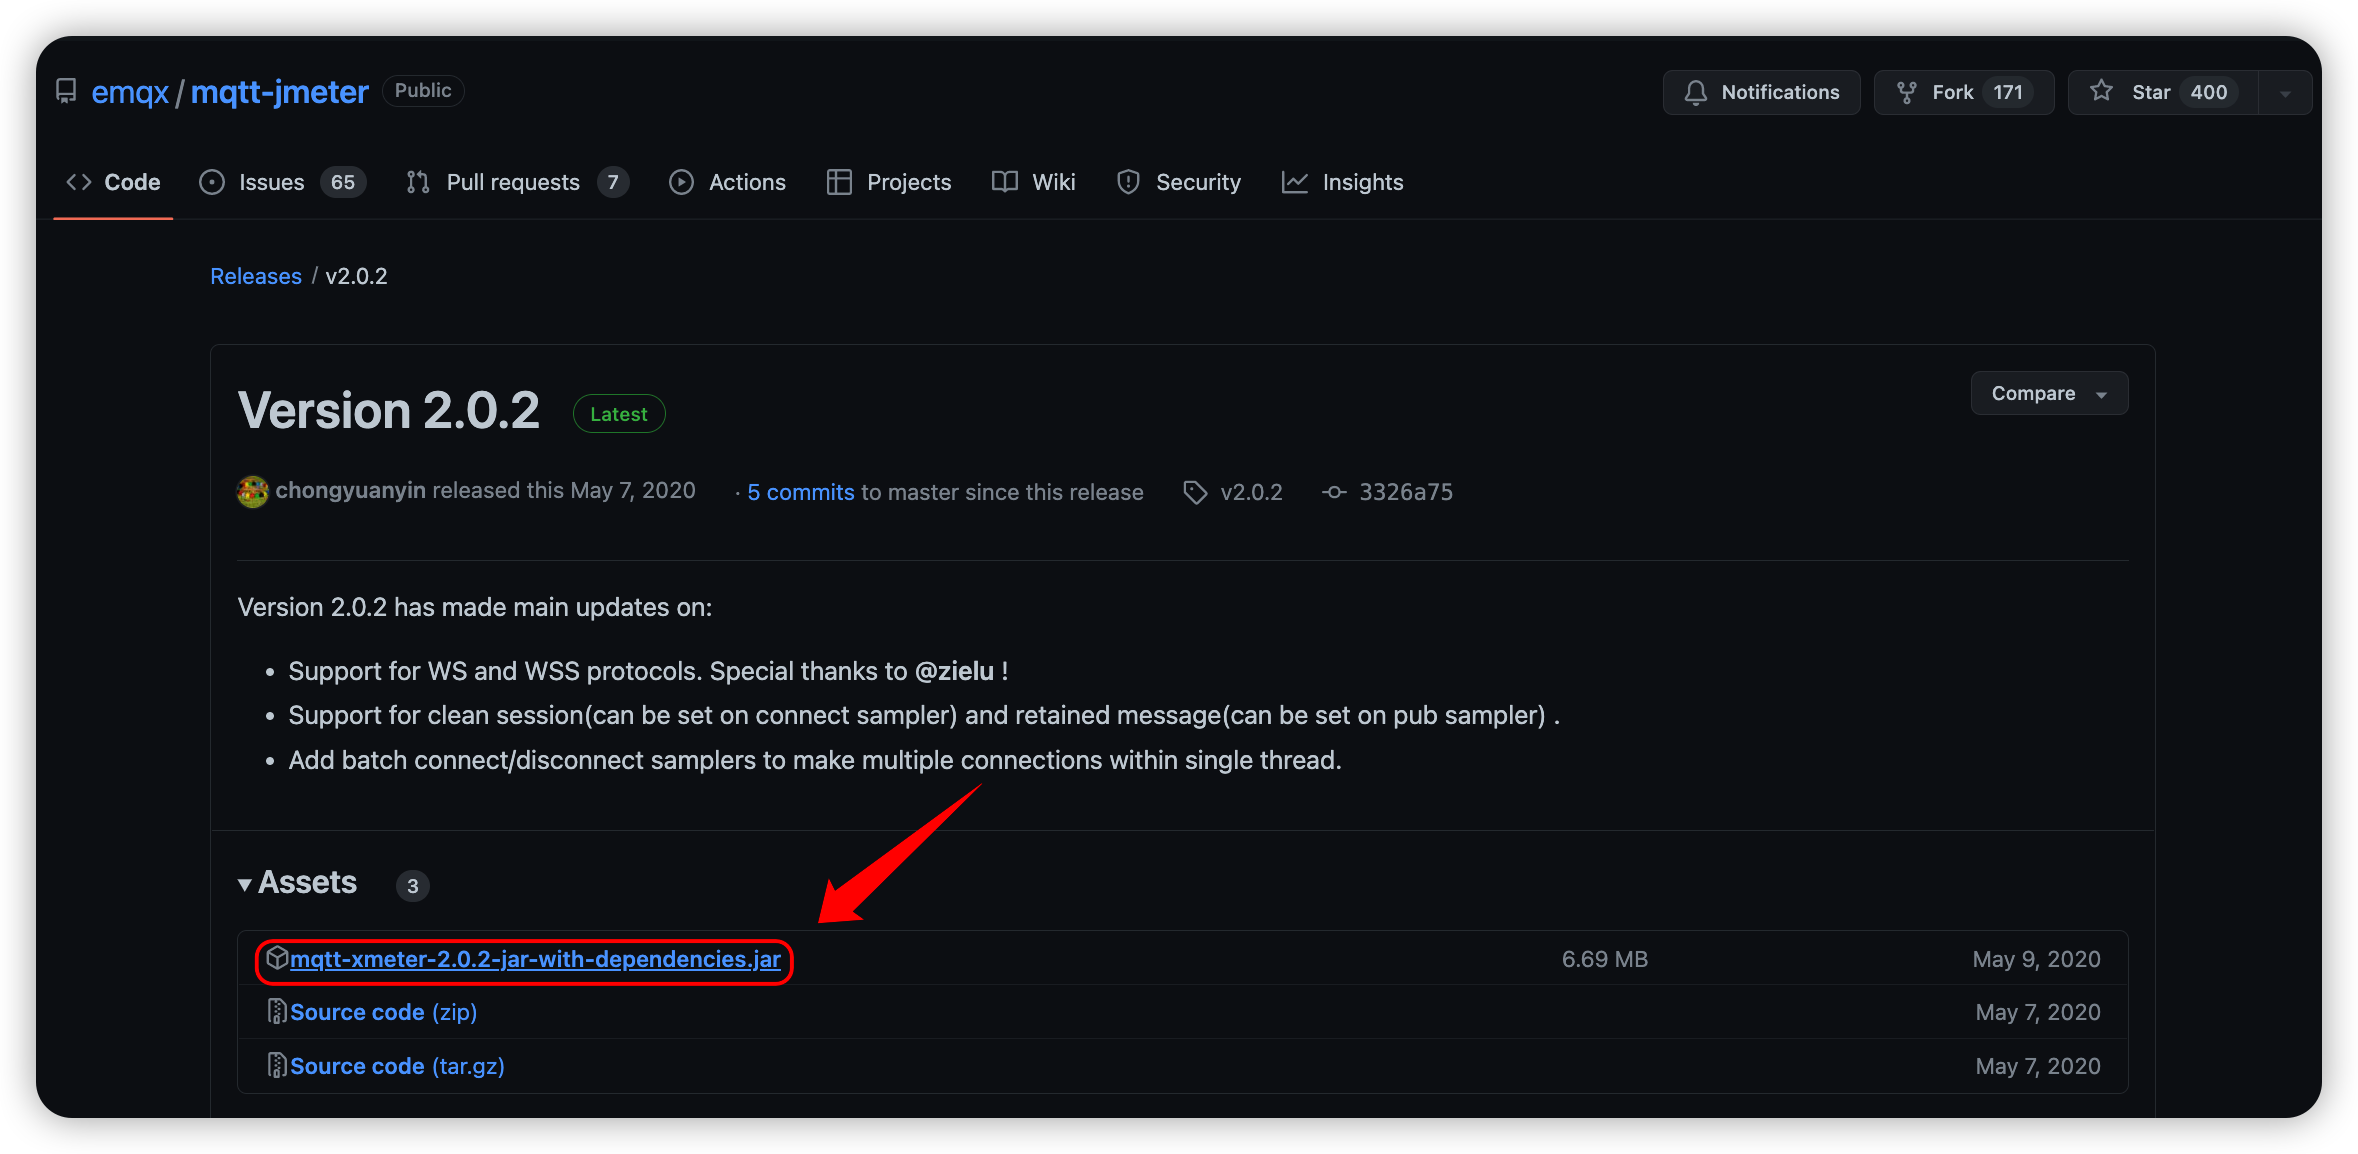
Task: Click the green Latest badge
Action: point(619,414)
